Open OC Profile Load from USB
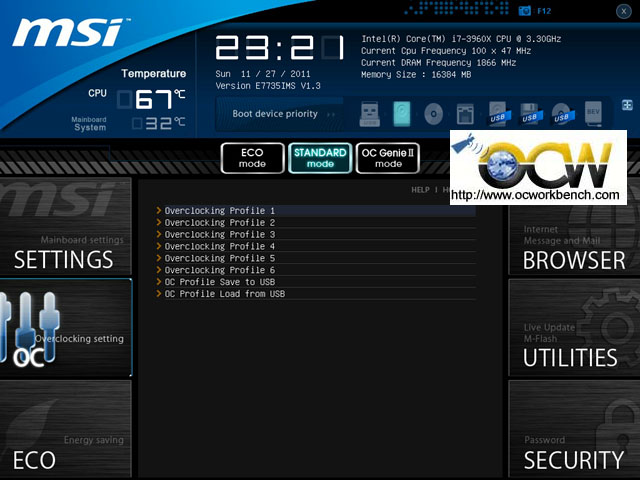 (x=315, y=293)
